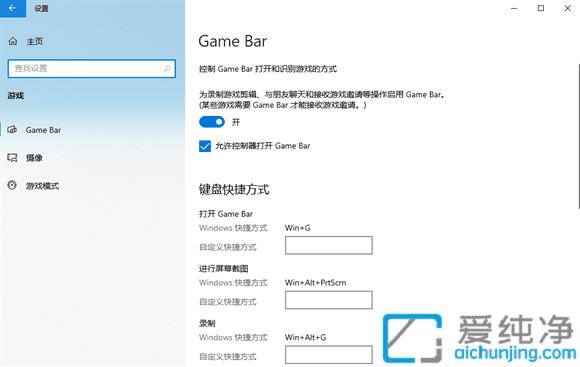Maximize the settings window
This screenshot has width=580, height=367.
(x=541, y=8)
